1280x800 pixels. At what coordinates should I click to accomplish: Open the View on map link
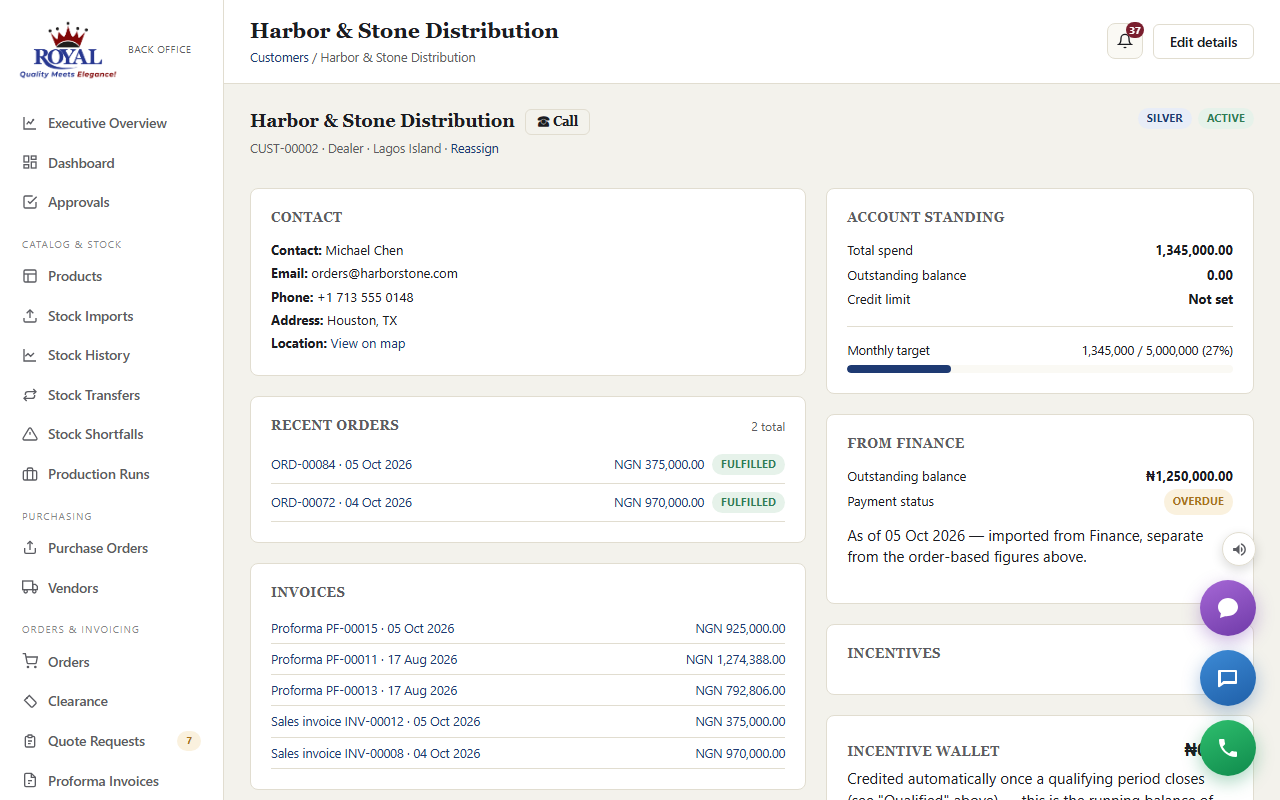(x=368, y=343)
